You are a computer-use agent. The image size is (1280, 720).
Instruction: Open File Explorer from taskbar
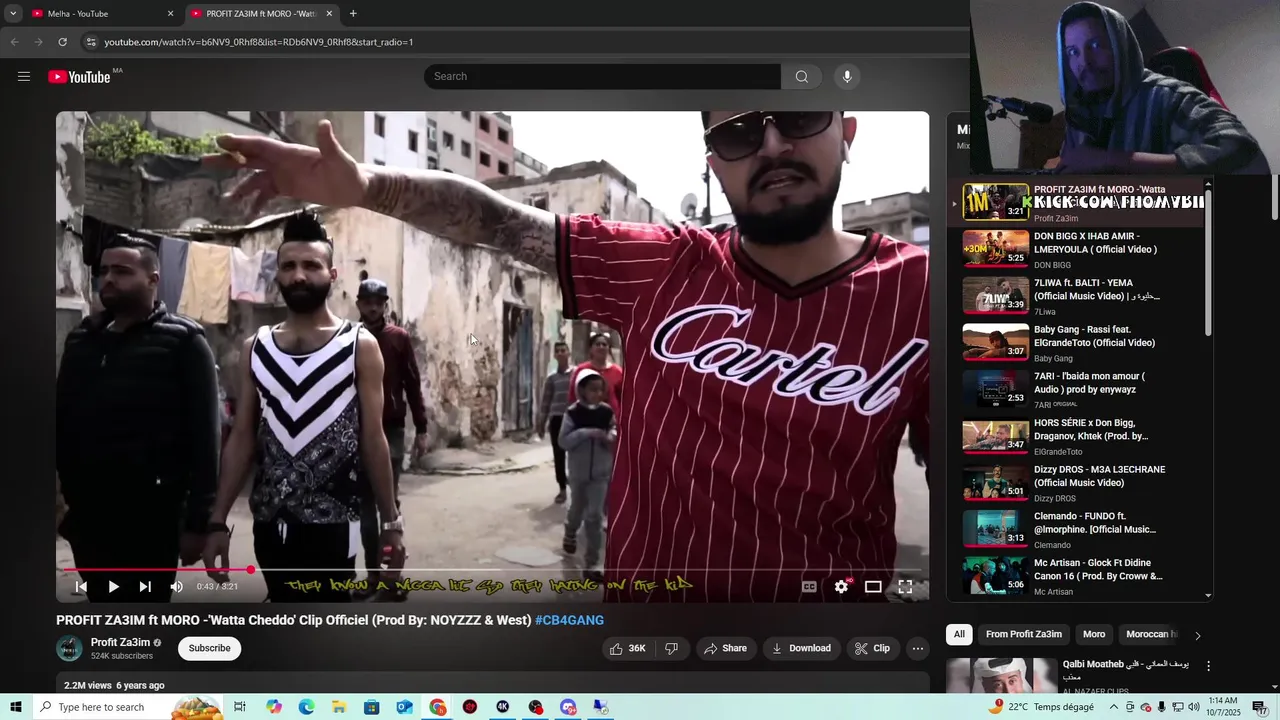339,707
